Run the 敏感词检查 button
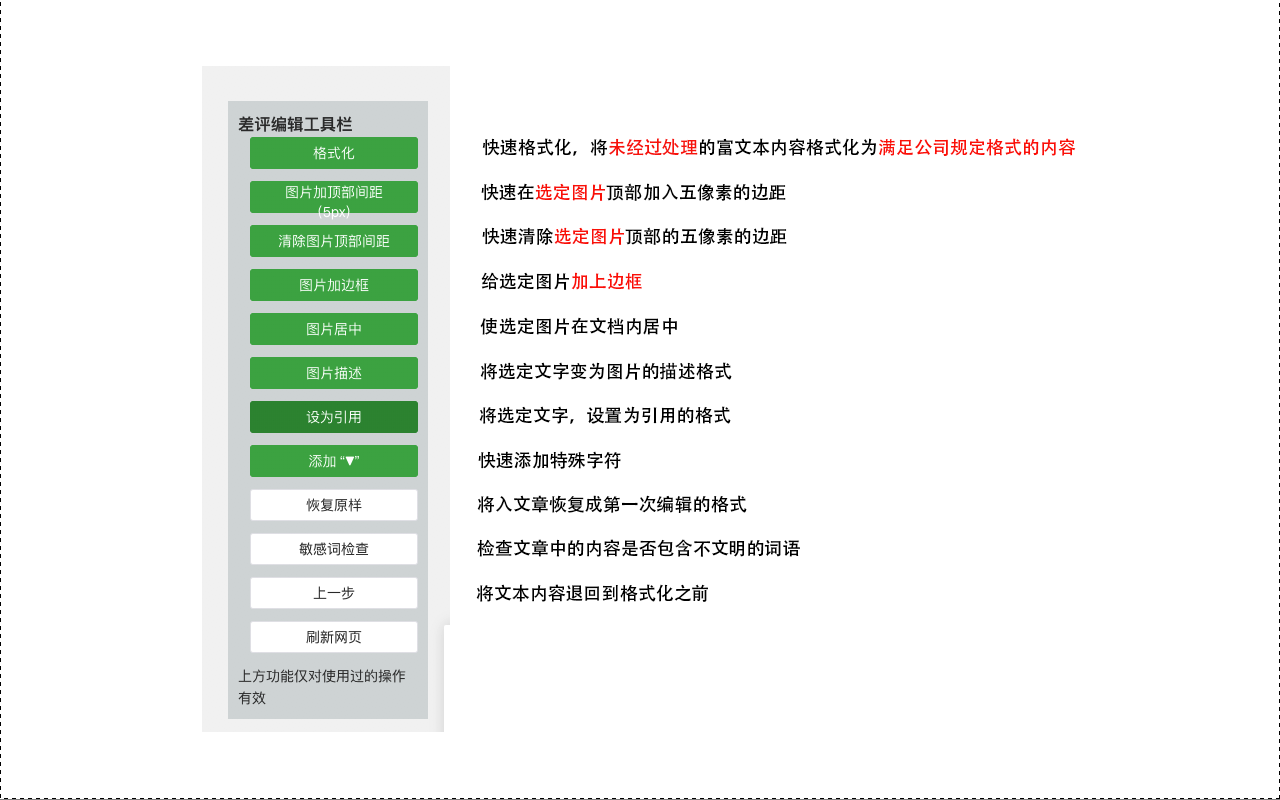1280x800 pixels. point(334,549)
